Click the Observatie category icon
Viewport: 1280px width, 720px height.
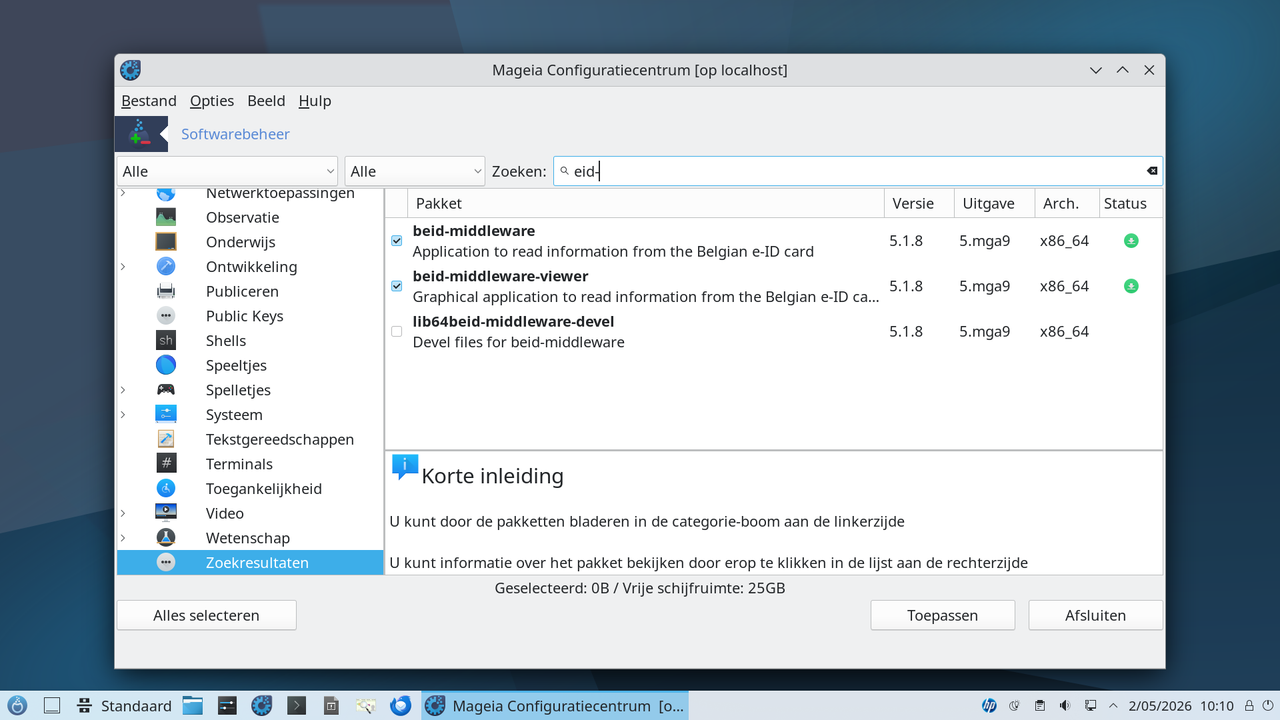[x=166, y=217]
